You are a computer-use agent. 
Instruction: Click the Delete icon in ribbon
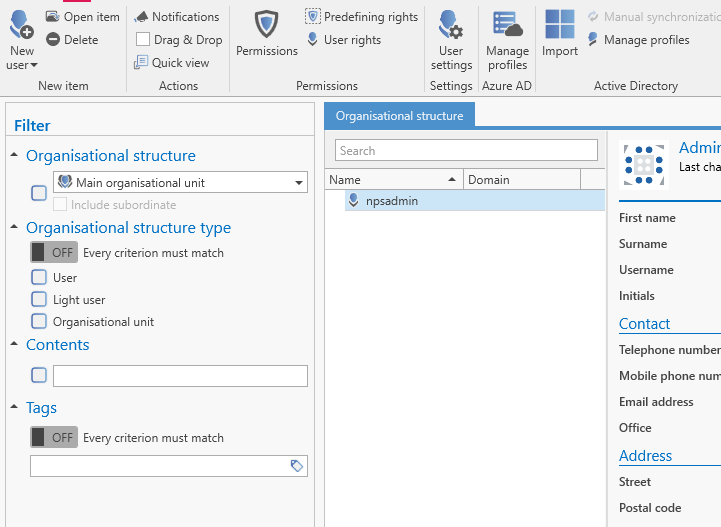click(53, 40)
